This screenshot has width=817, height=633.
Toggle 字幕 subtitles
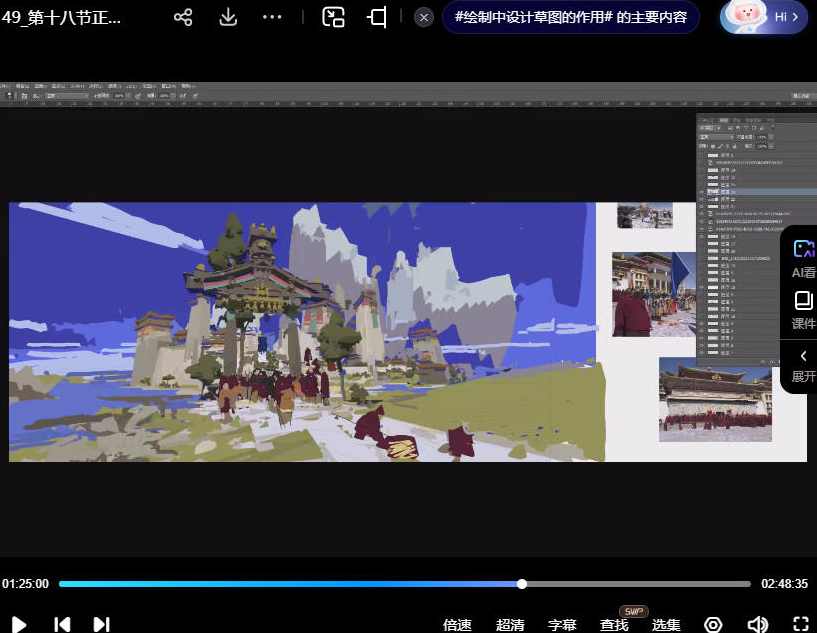pos(562,625)
